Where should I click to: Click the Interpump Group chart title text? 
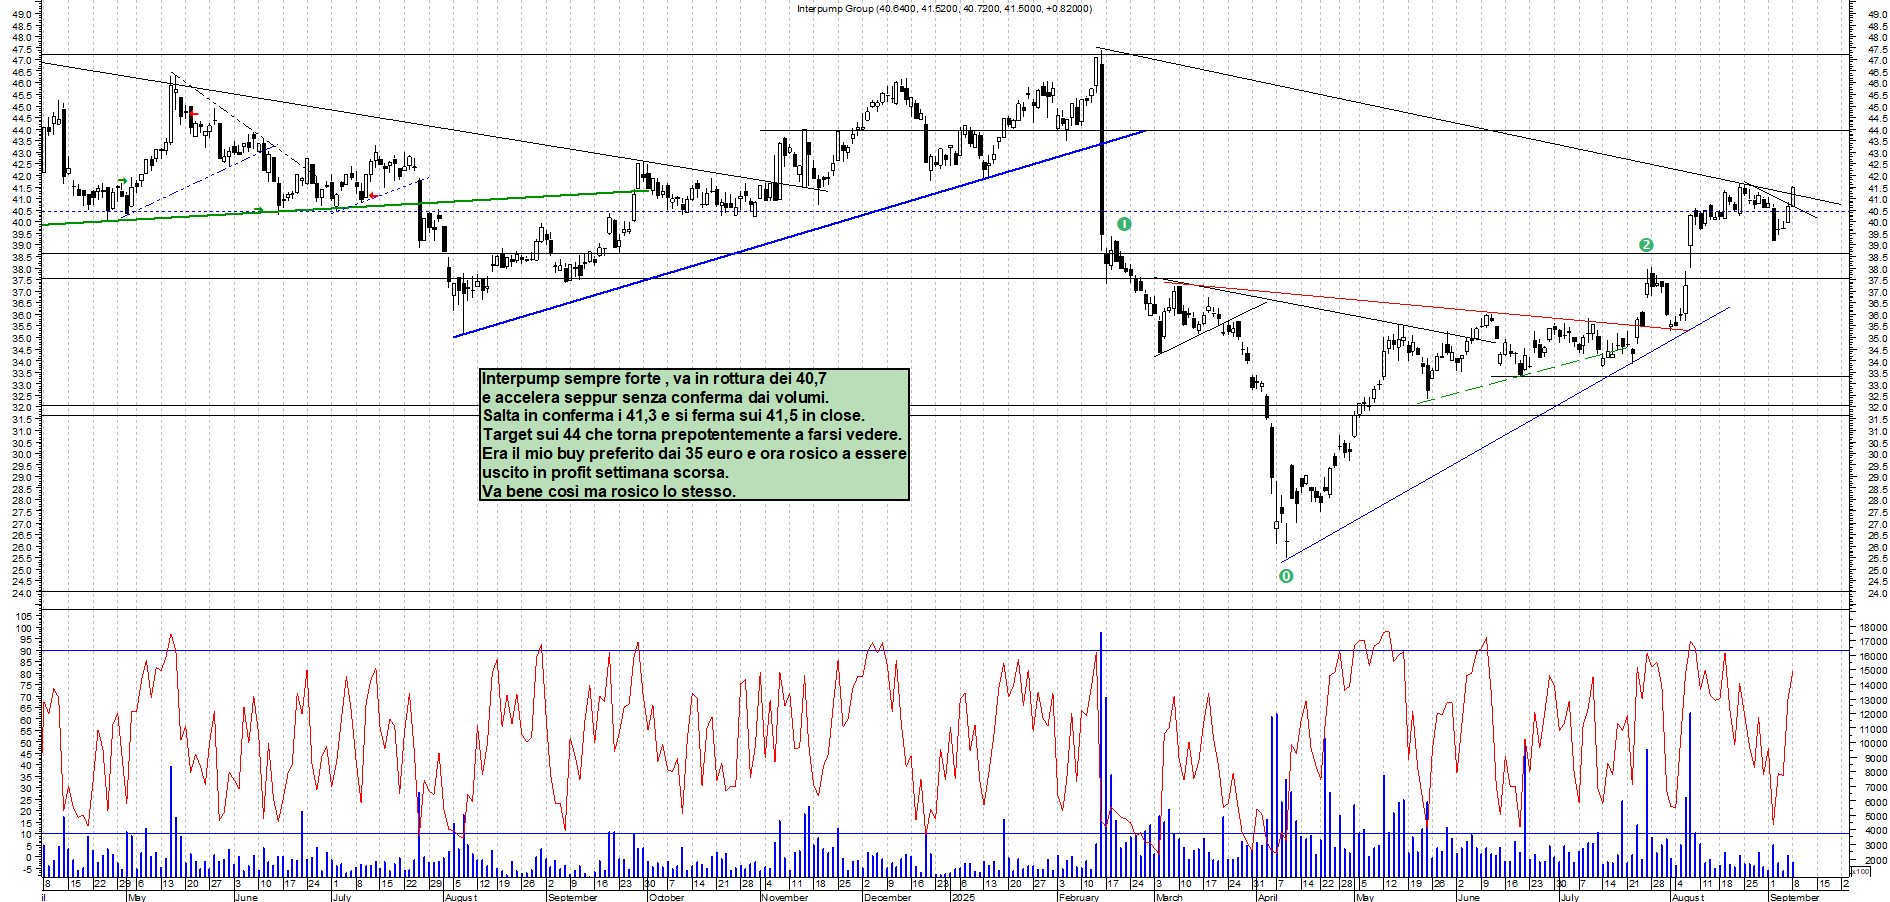(x=944, y=8)
